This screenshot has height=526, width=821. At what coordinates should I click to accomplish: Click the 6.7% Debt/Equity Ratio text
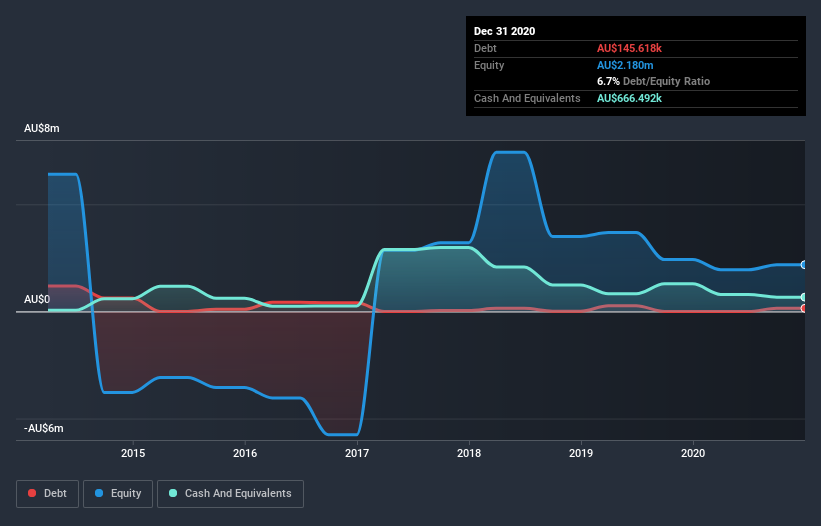pos(653,82)
